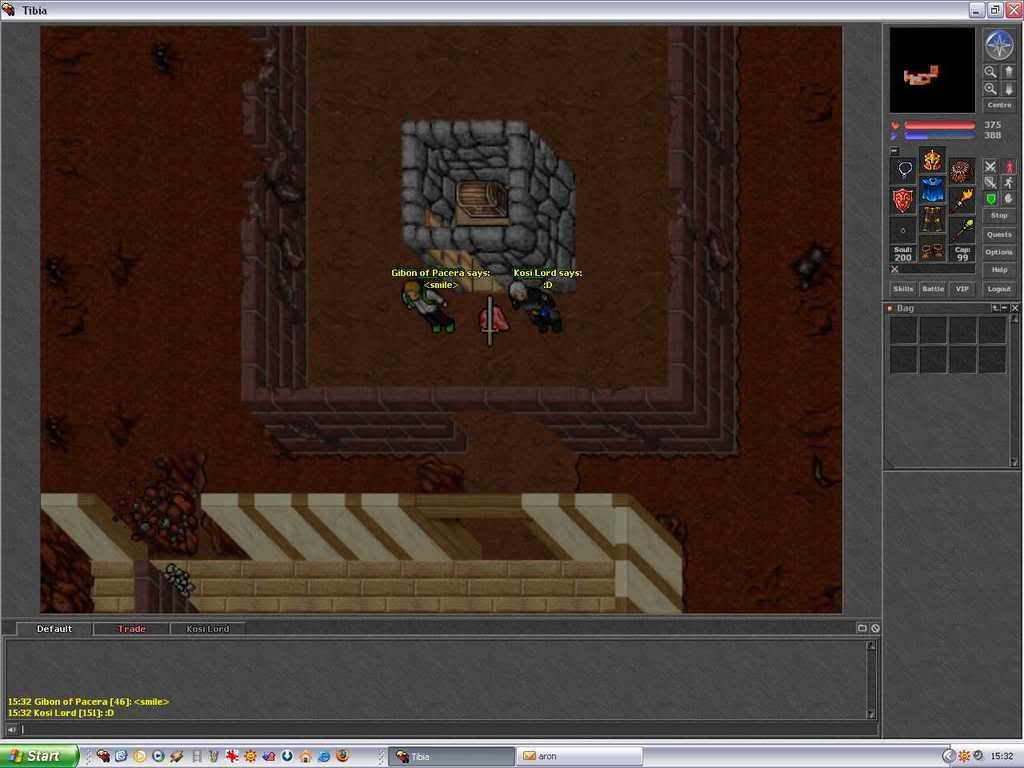Click the Tibia taskbar button
1024x768 pixels.
[451, 756]
